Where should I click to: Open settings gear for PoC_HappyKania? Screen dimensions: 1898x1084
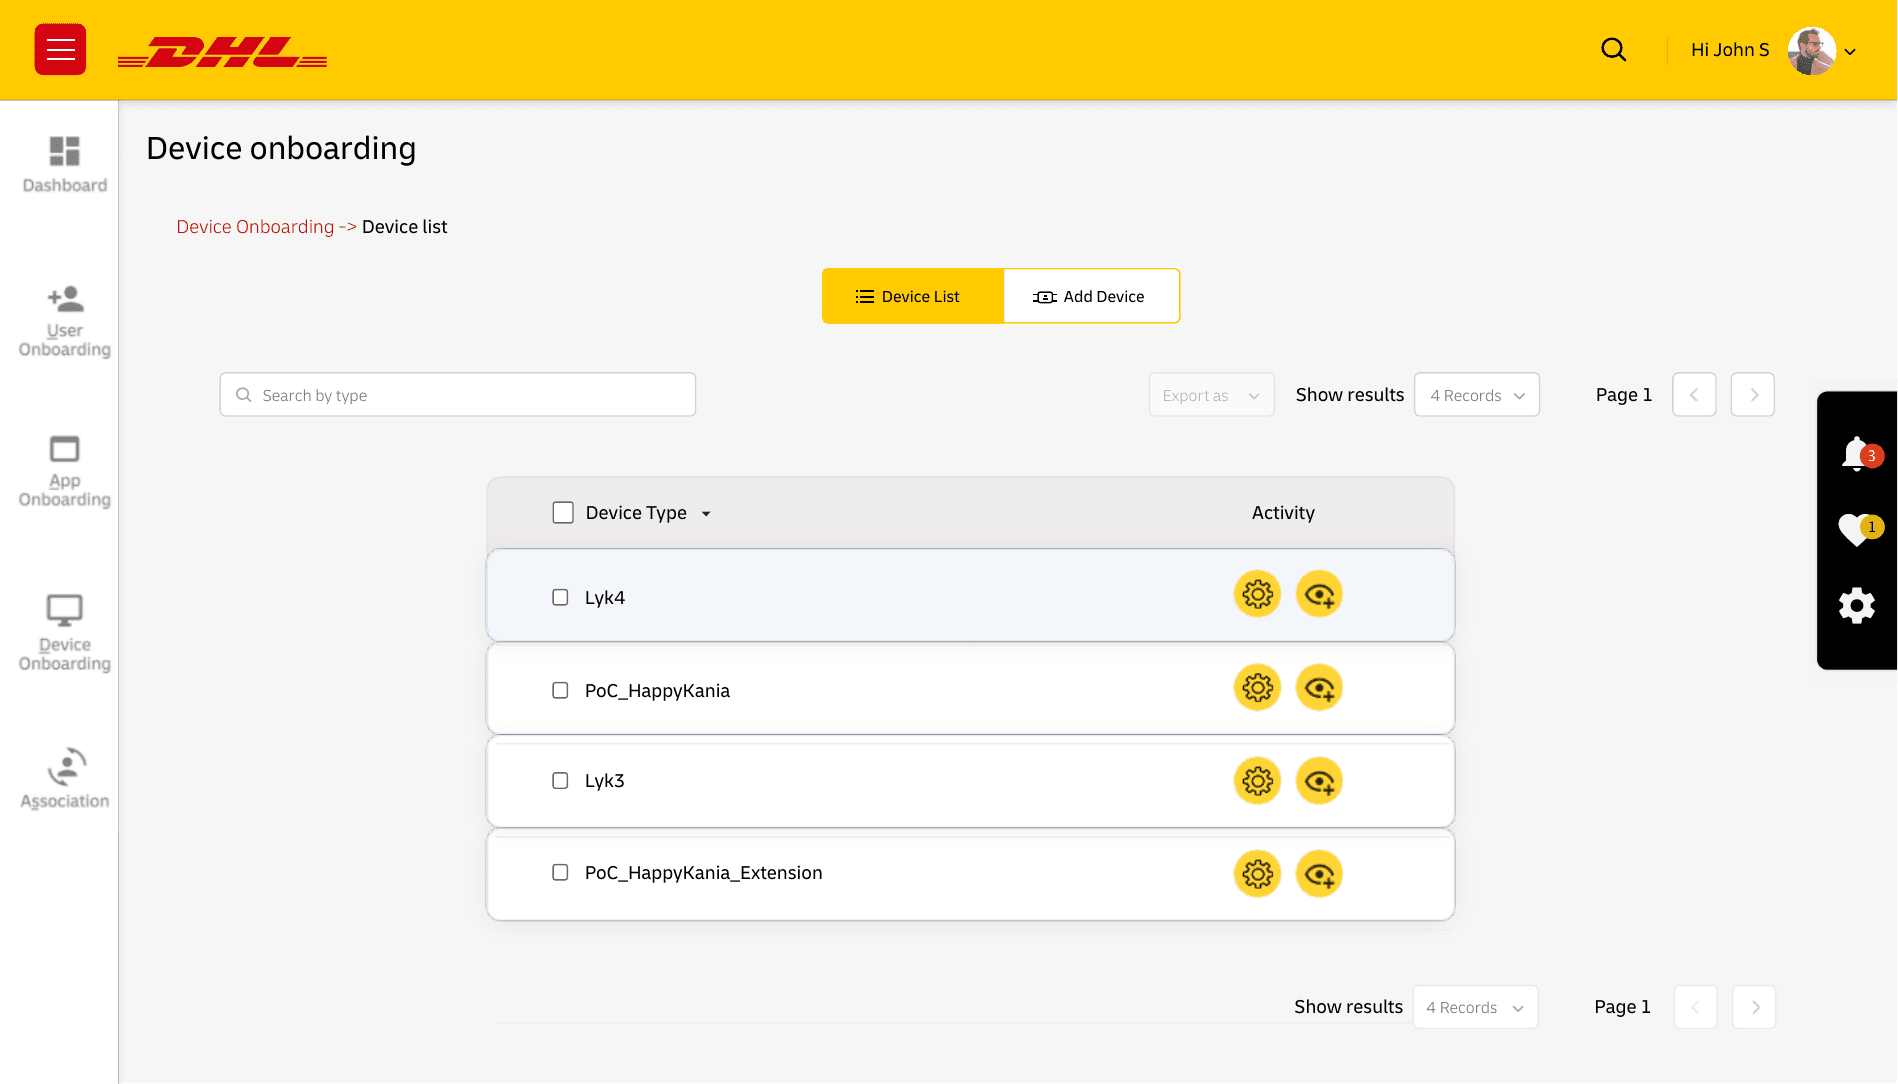(1257, 688)
